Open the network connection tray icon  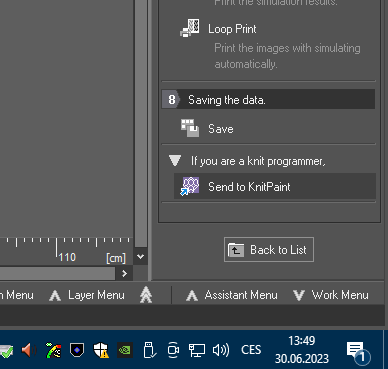(x=197, y=350)
